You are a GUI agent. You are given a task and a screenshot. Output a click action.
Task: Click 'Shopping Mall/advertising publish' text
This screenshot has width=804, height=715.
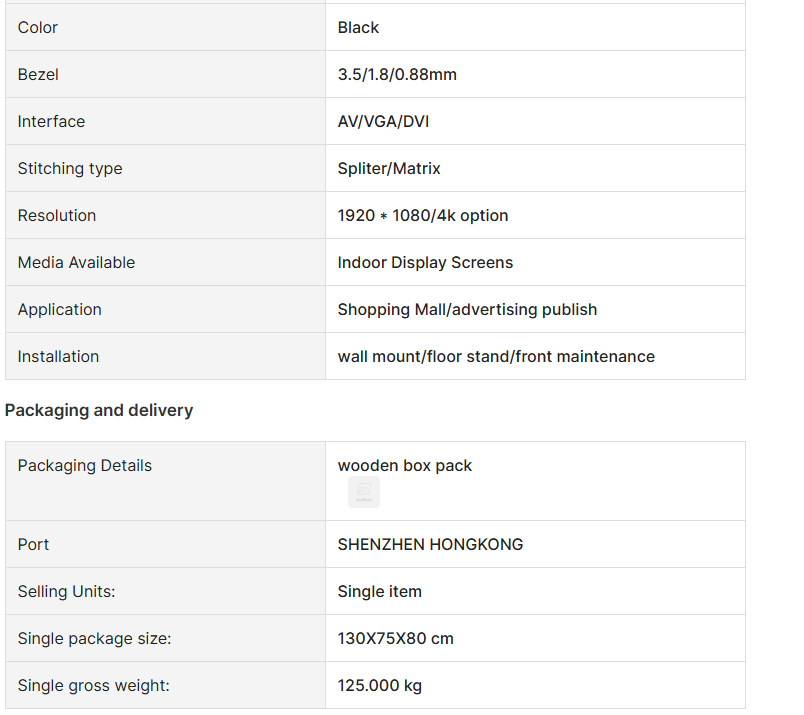(467, 309)
